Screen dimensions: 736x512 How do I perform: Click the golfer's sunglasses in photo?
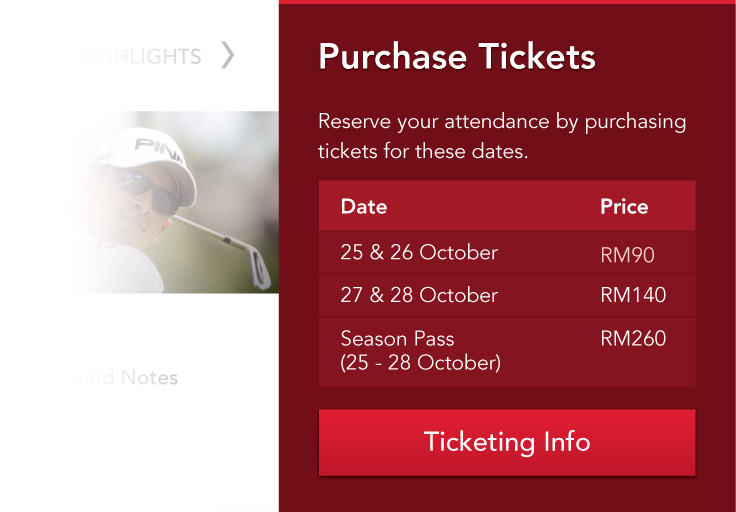click(146, 190)
